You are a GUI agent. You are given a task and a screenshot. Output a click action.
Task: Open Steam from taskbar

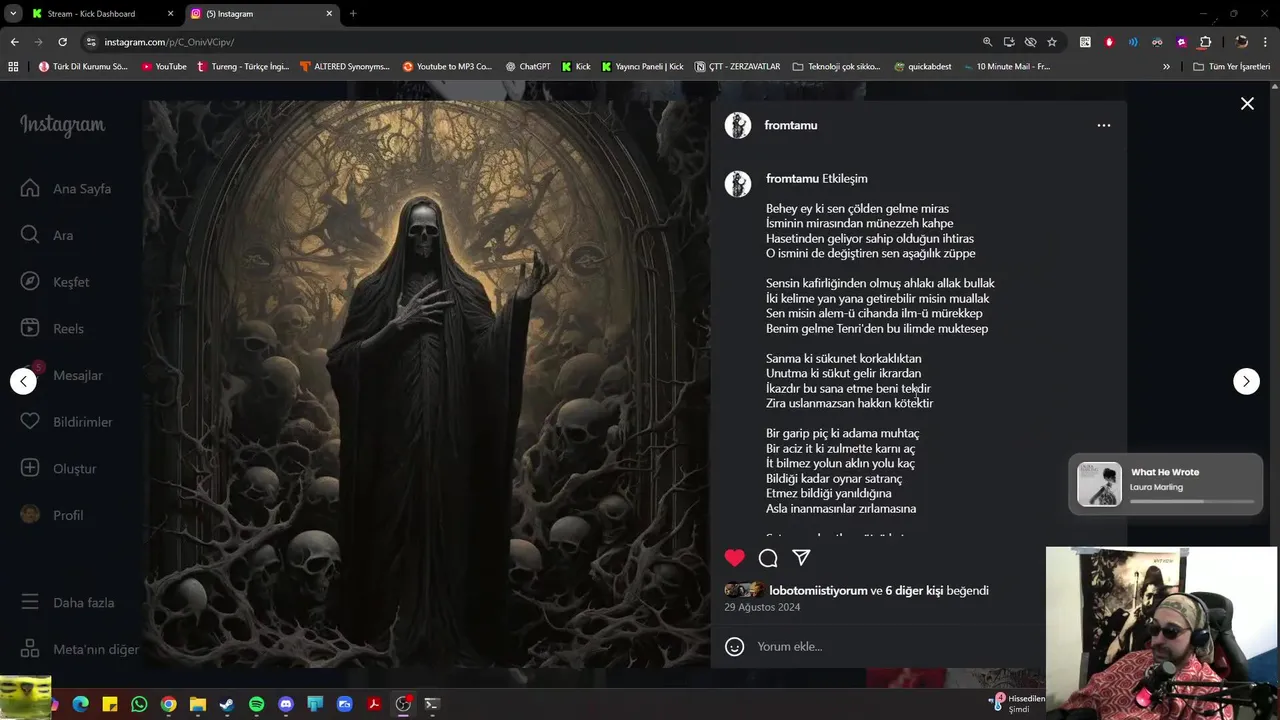[227, 704]
